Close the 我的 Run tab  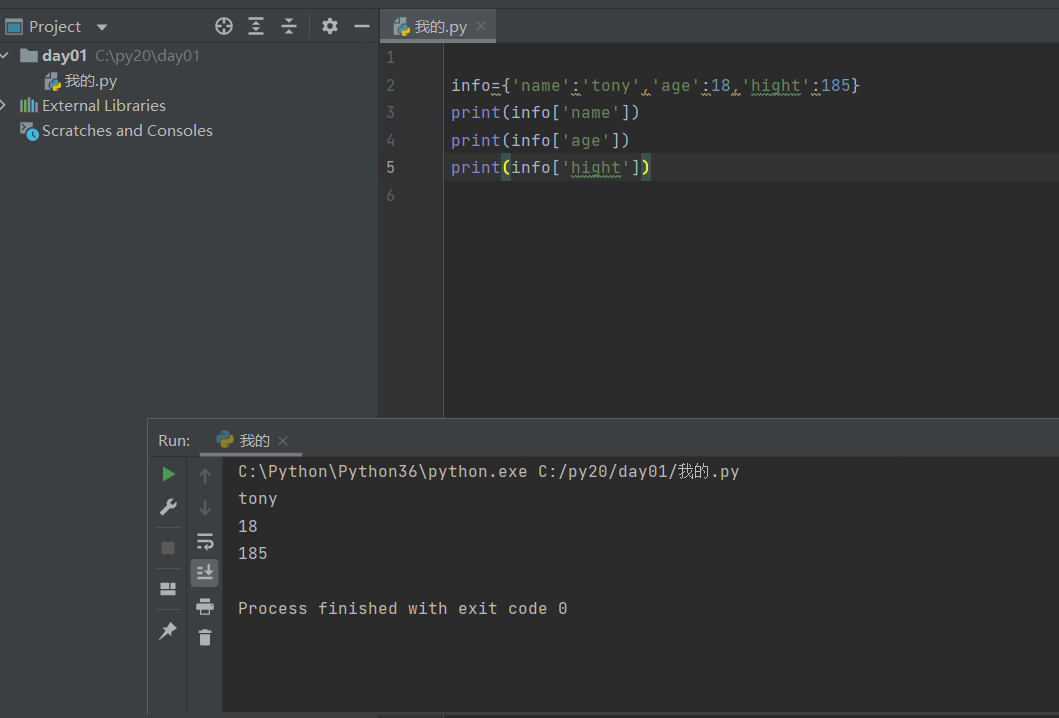(x=283, y=440)
